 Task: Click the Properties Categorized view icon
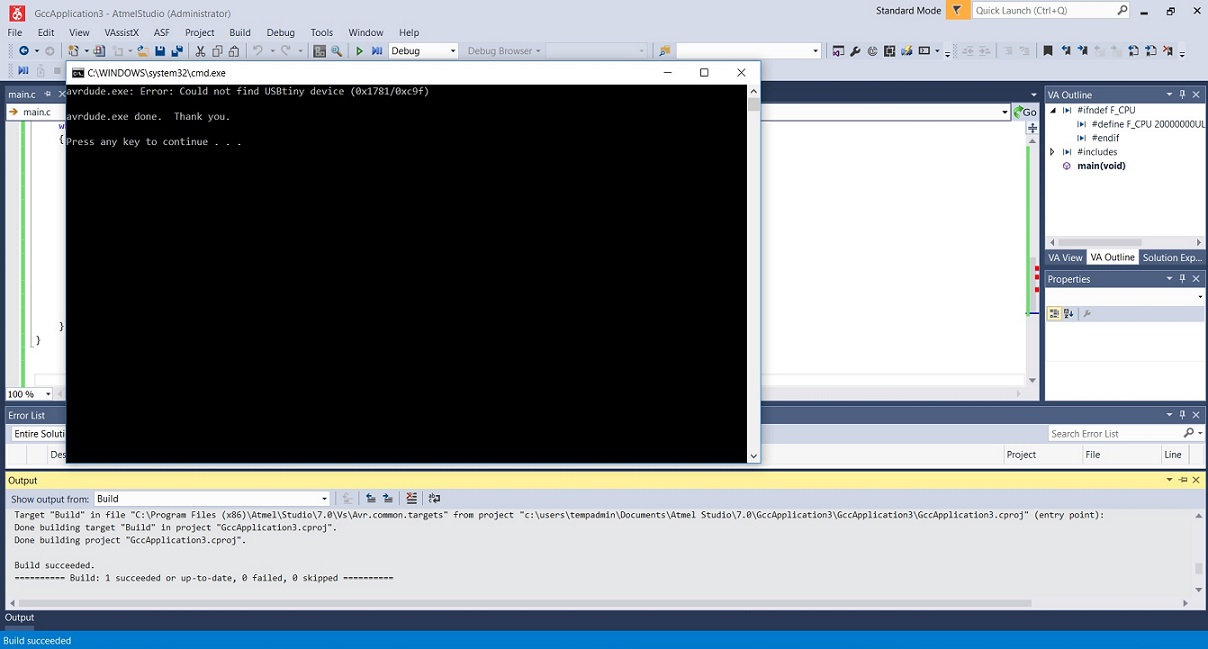pos(1054,314)
